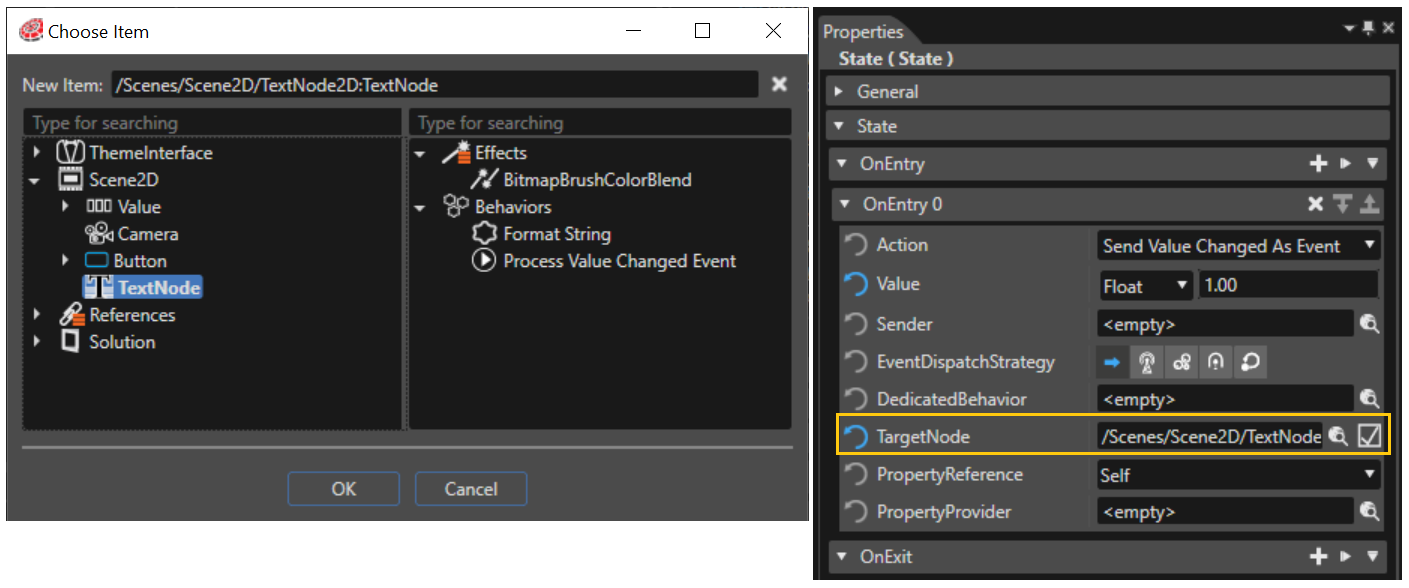1409x588 pixels.
Task: Collapse the Scene2D tree arrow
Action: tap(36, 181)
